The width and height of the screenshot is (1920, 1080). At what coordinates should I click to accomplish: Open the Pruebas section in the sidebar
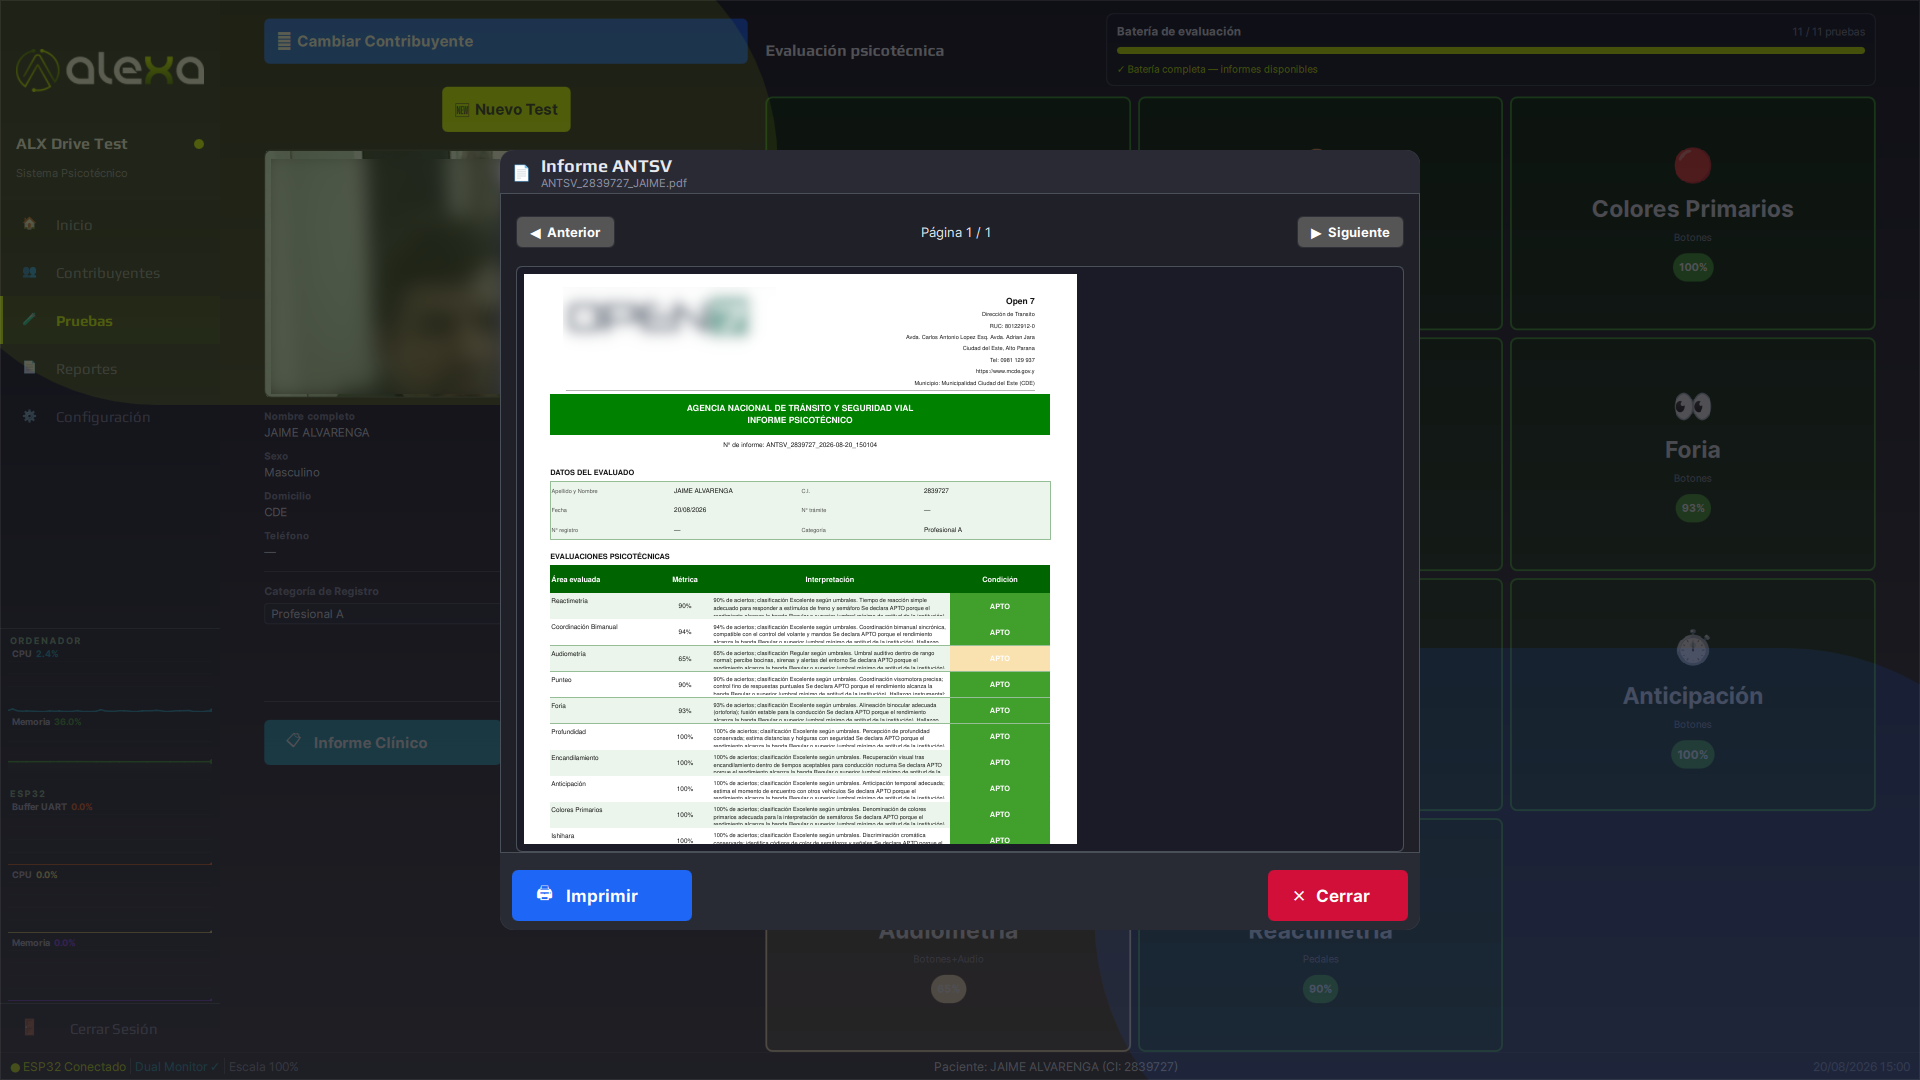[110, 321]
